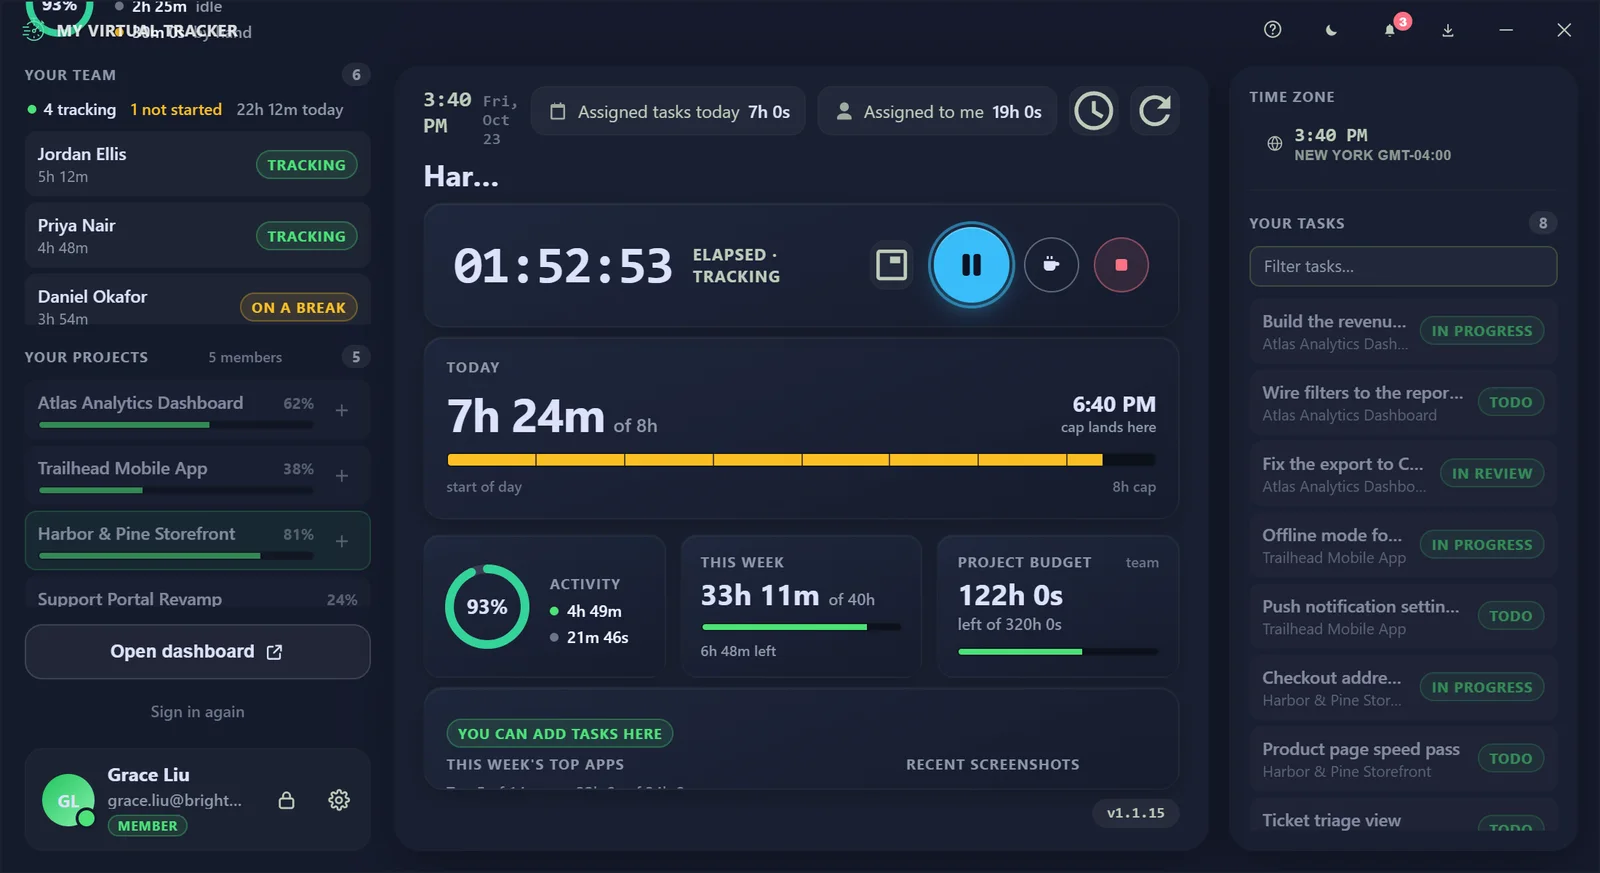The width and height of the screenshot is (1600, 873).
Task: Click Jordan Ellis TRACKING status badge
Action: [x=306, y=165]
